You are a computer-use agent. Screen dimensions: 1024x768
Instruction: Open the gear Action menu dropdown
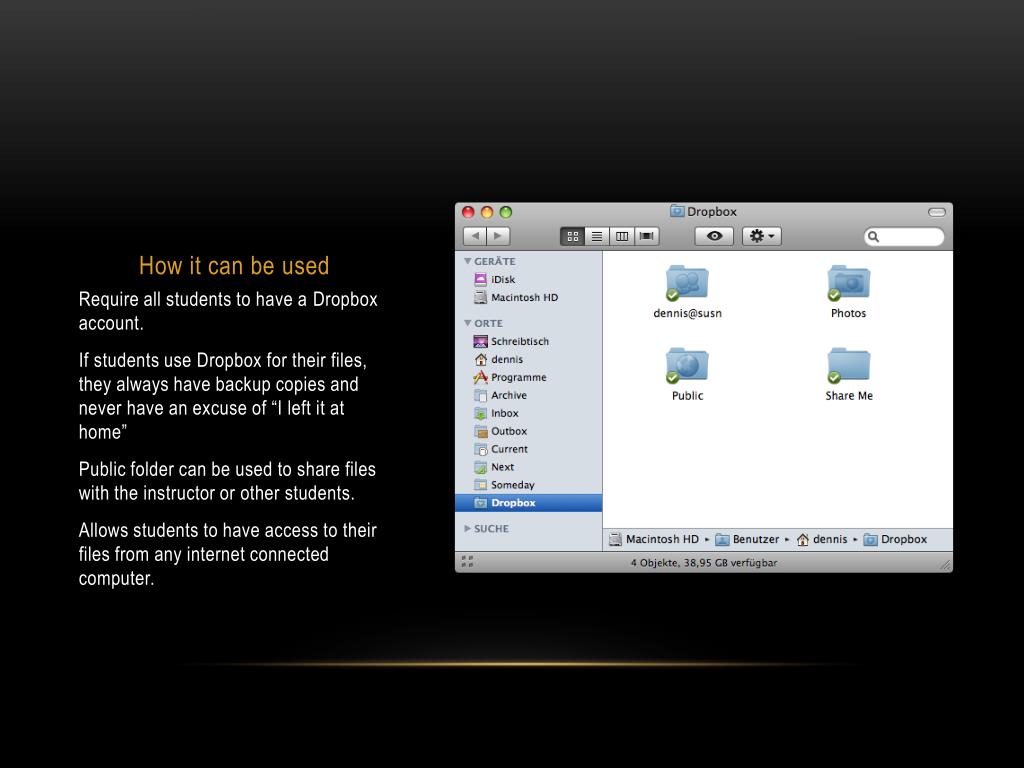tap(761, 236)
